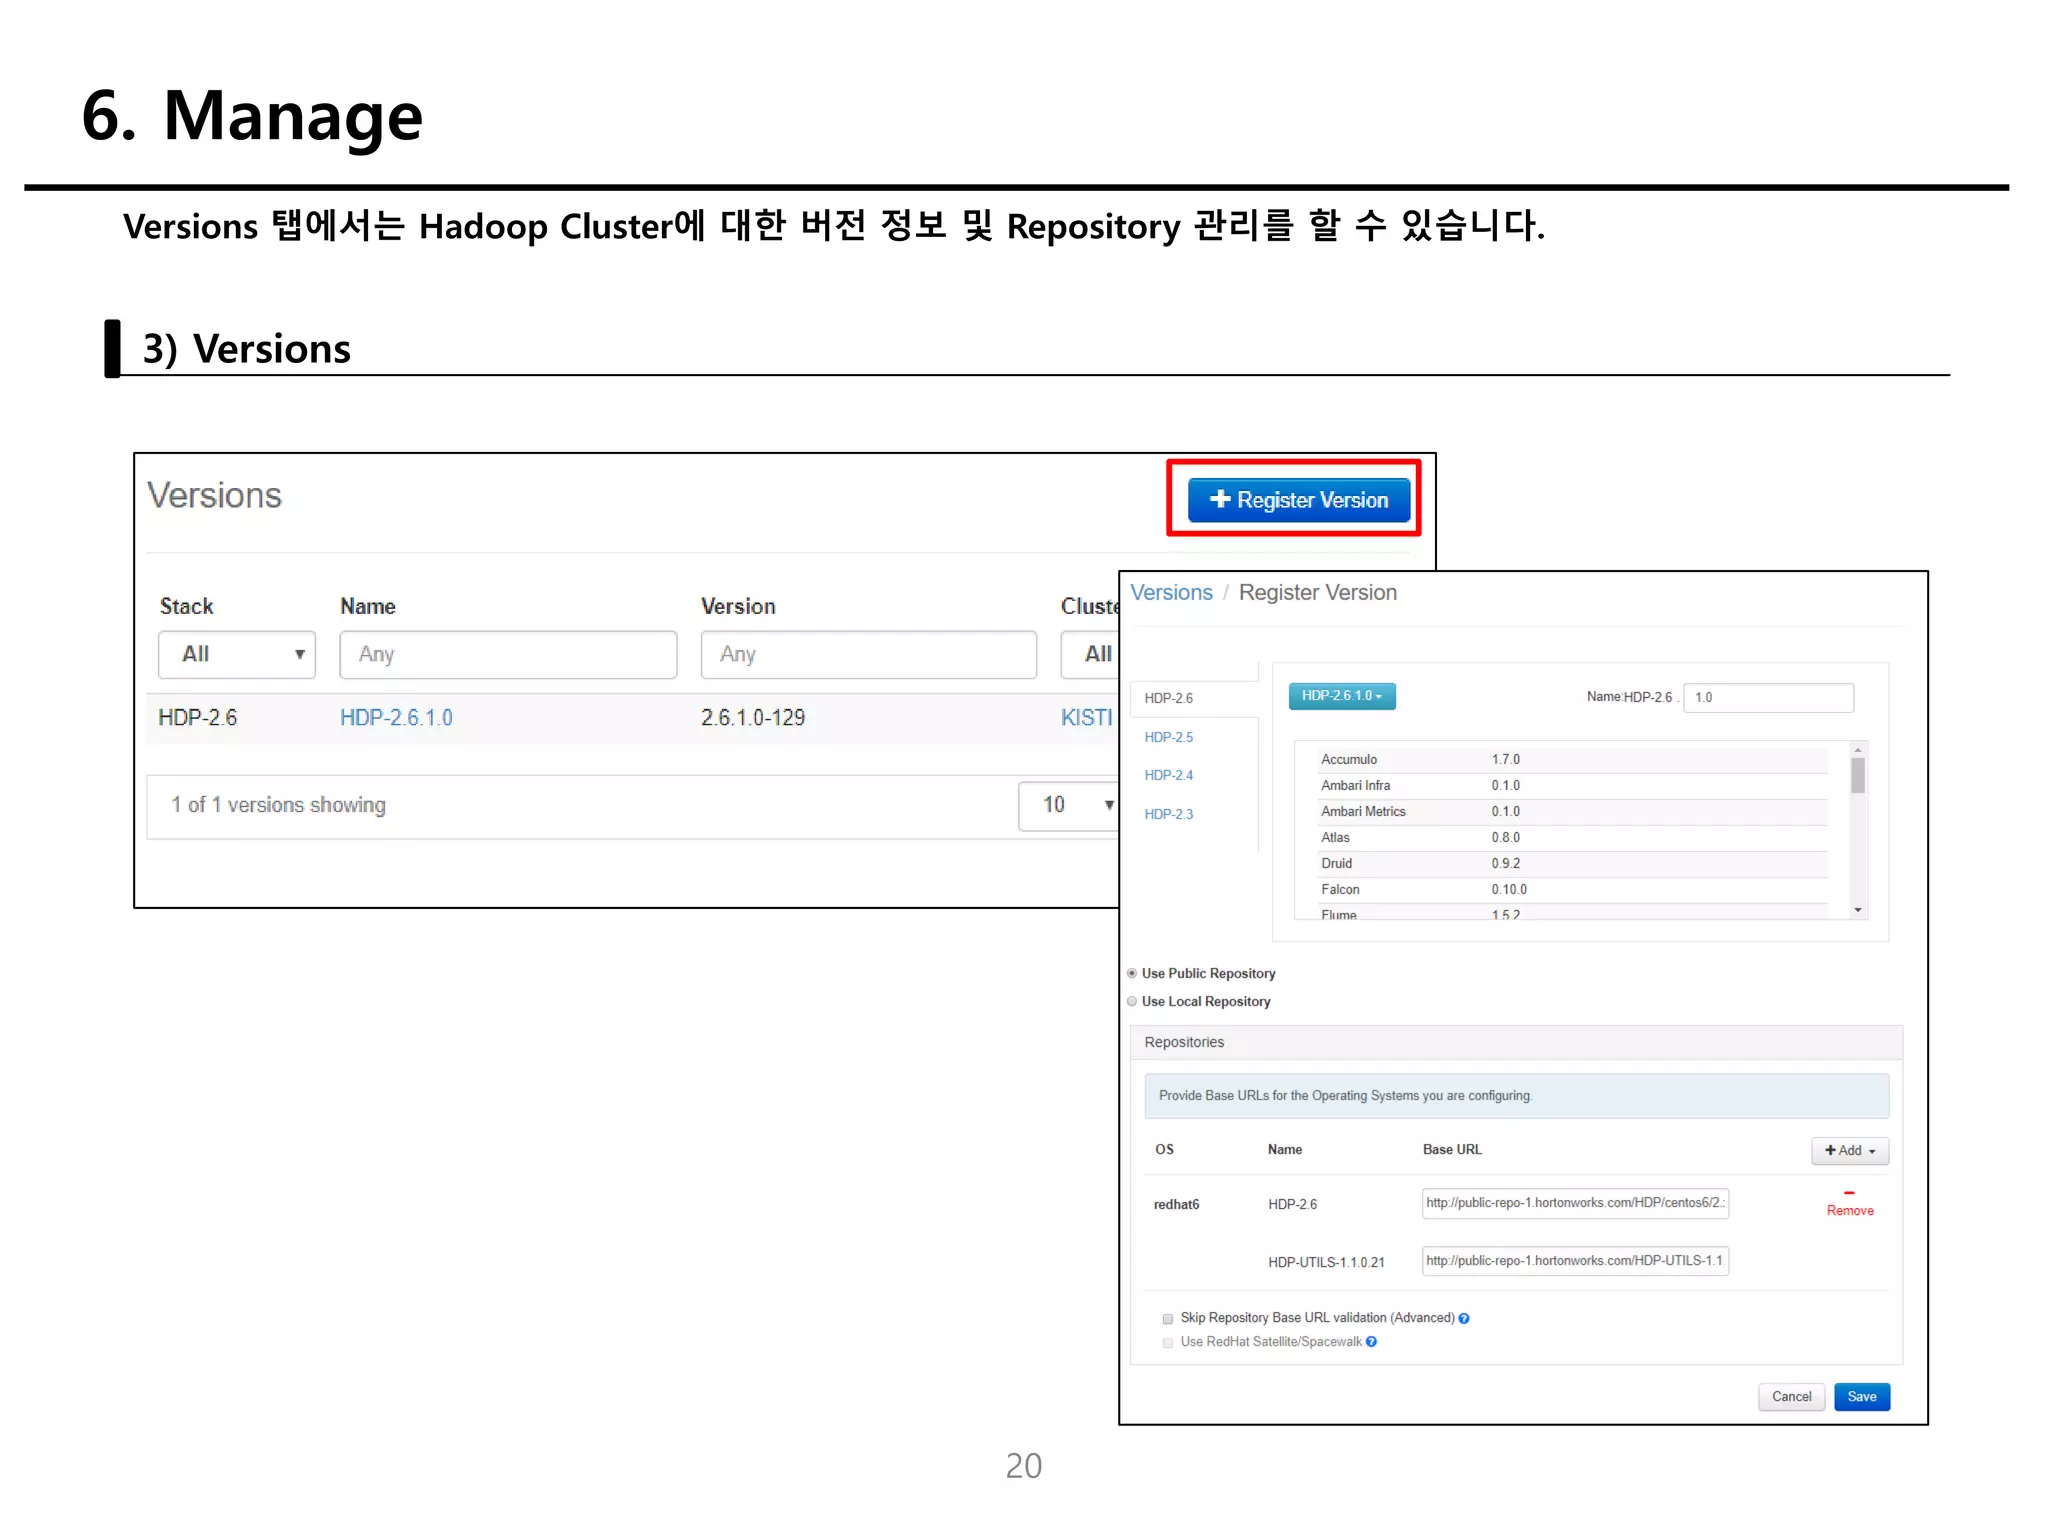Select the HDP-2.3 stack tab

click(x=1169, y=814)
